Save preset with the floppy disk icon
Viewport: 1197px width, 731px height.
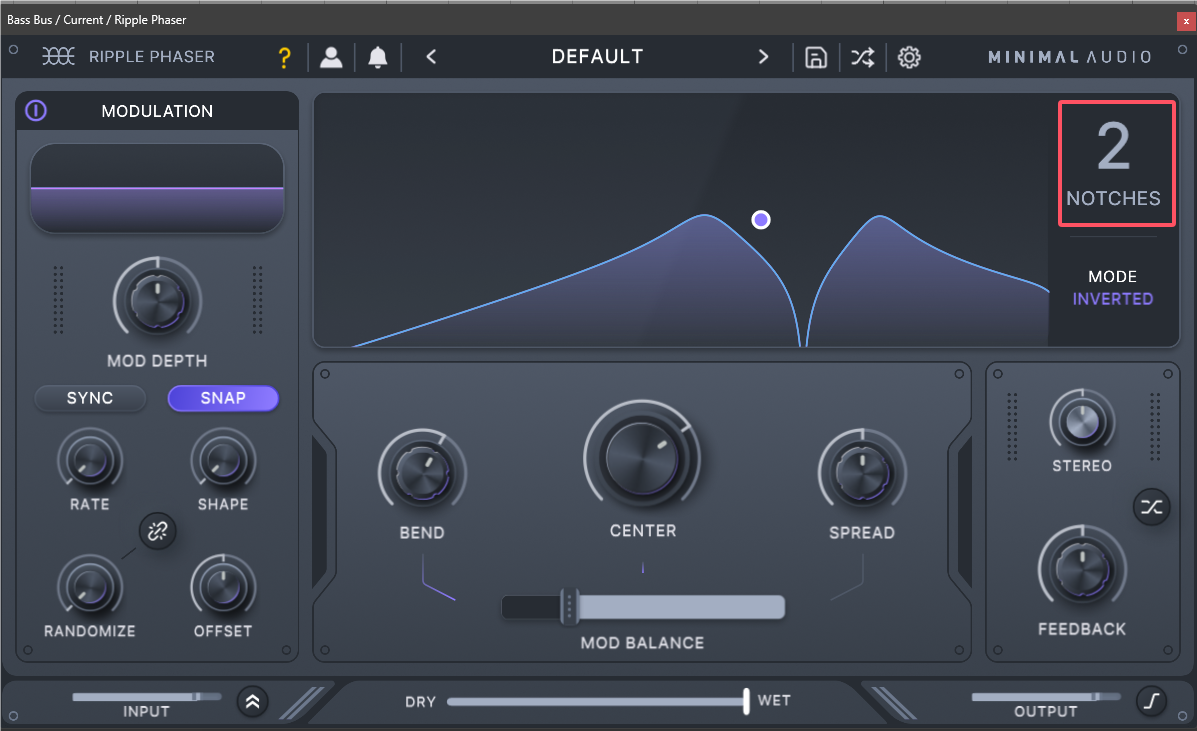click(x=816, y=58)
